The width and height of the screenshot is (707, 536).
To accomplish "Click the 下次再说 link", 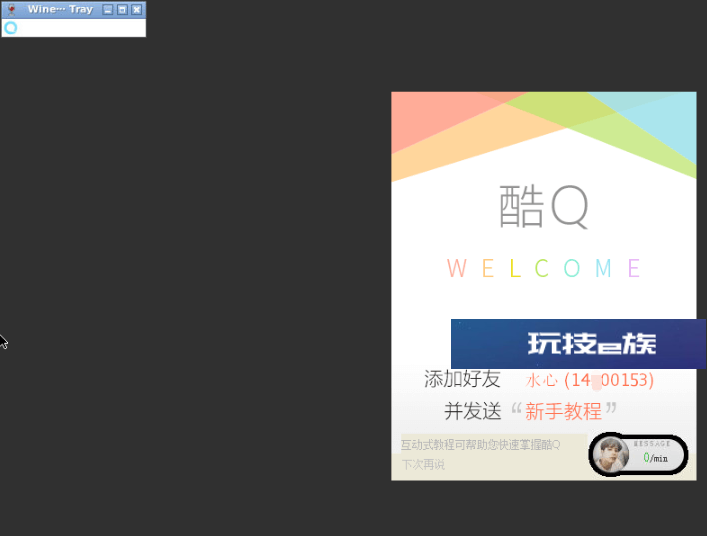I will coord(423,464).
